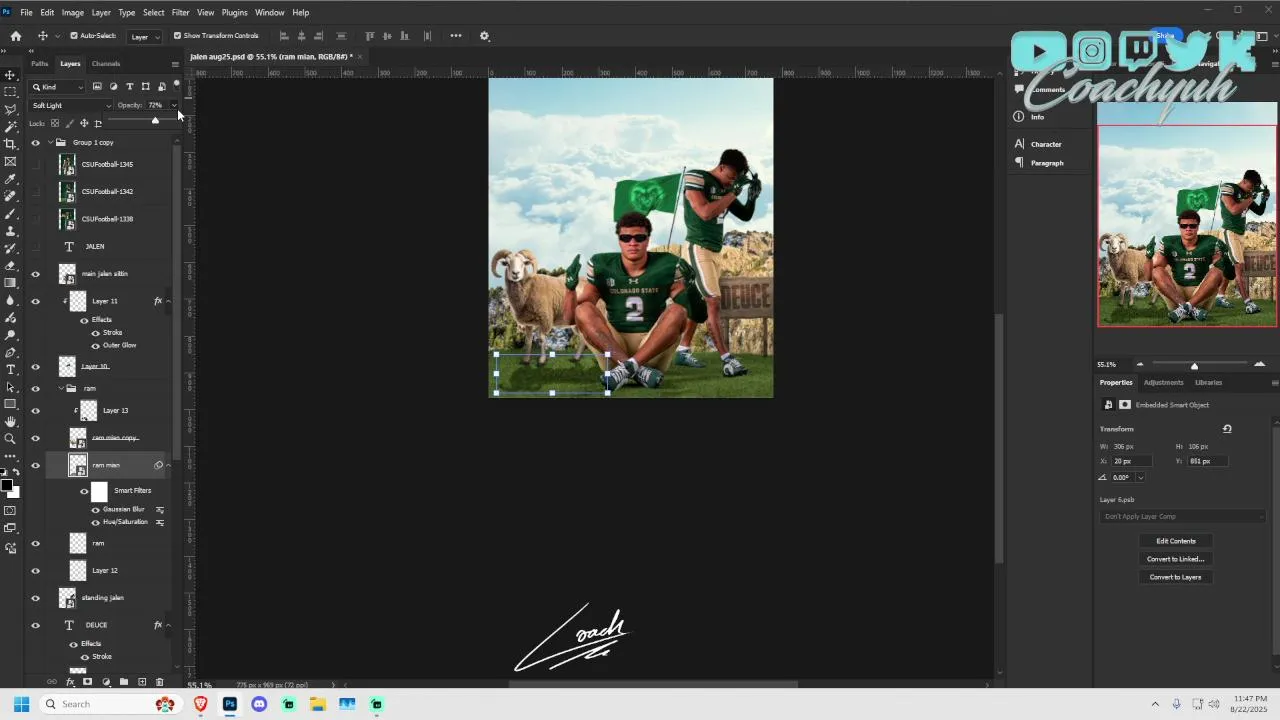Hide the Hue/Saturation smart filter
The height and width of the screenshot is (720, 1280).
pos(95,522)
